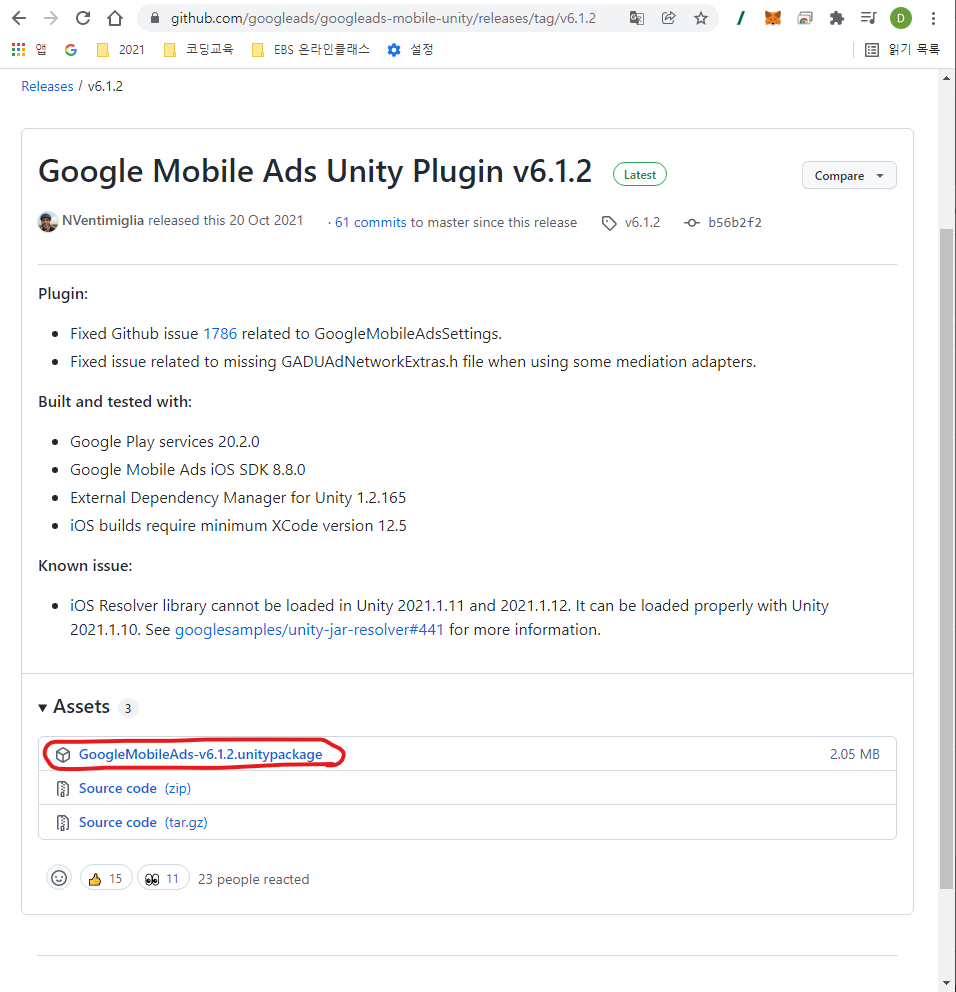Open Github issue 1786 link
Screen dimensions: 956x992
[x=220, y=333]
